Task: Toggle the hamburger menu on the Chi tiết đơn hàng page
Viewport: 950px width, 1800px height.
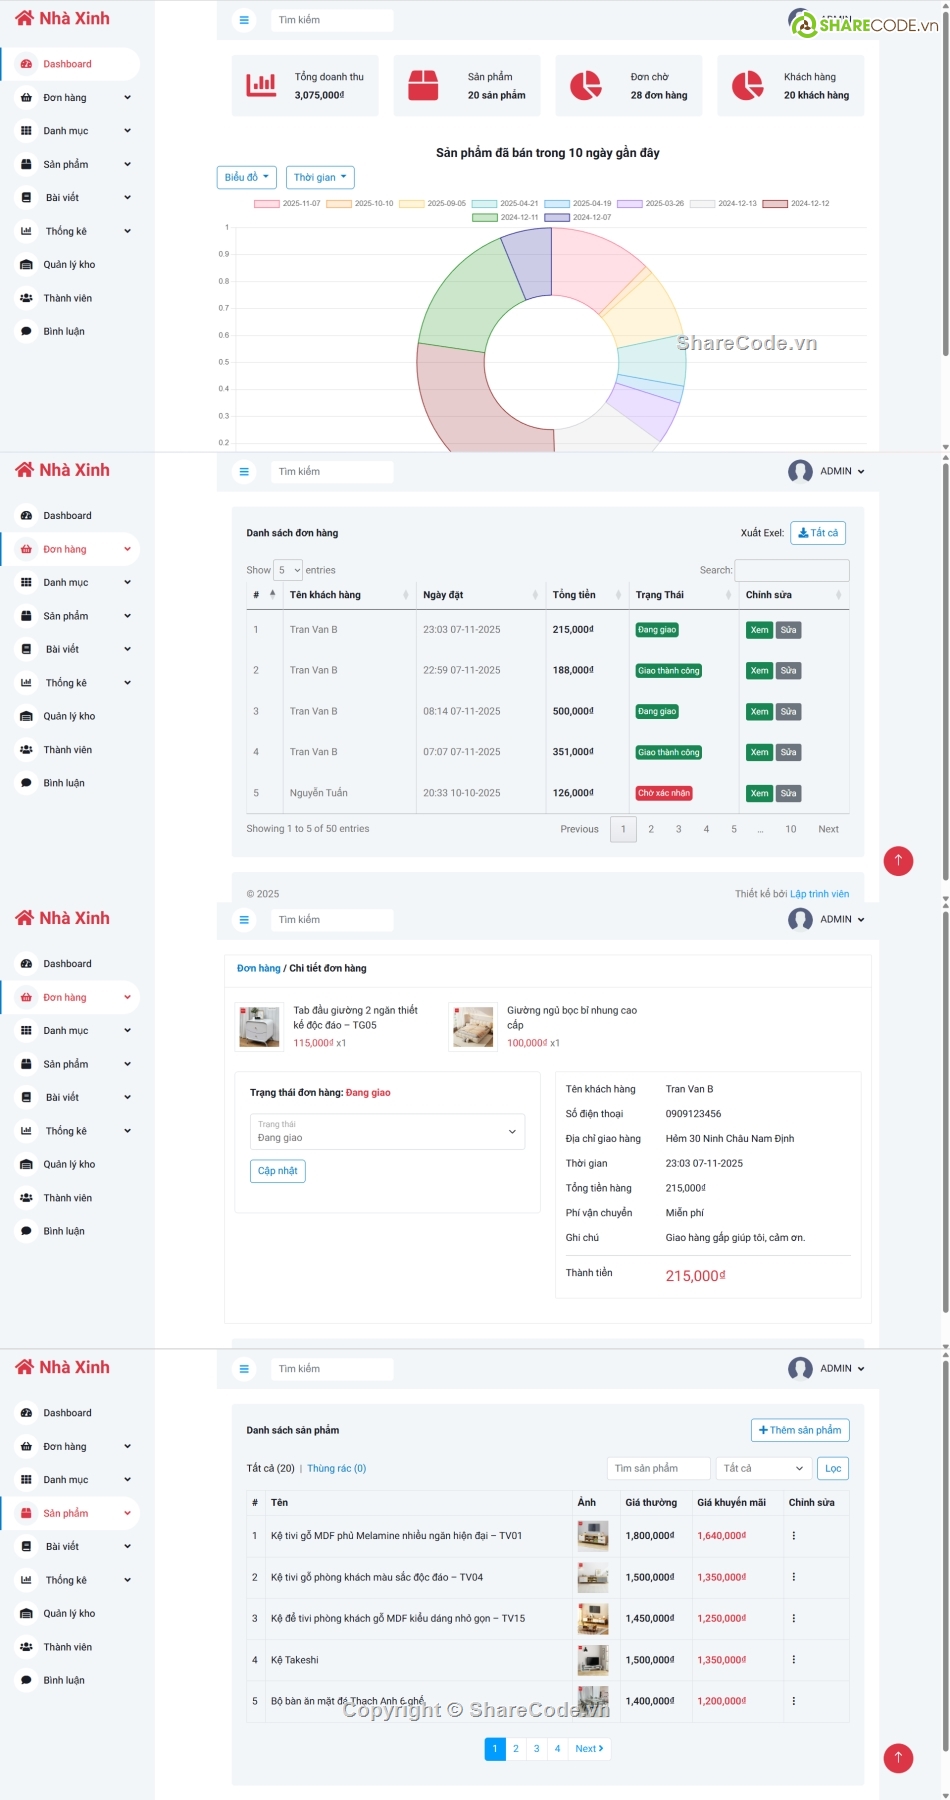Action: [244, 920]
